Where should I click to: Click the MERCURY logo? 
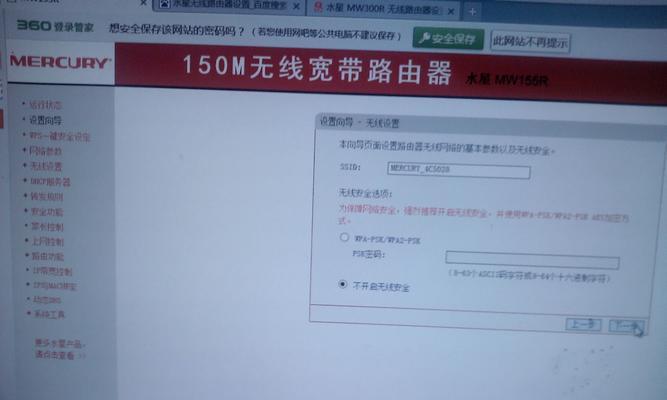60,63
